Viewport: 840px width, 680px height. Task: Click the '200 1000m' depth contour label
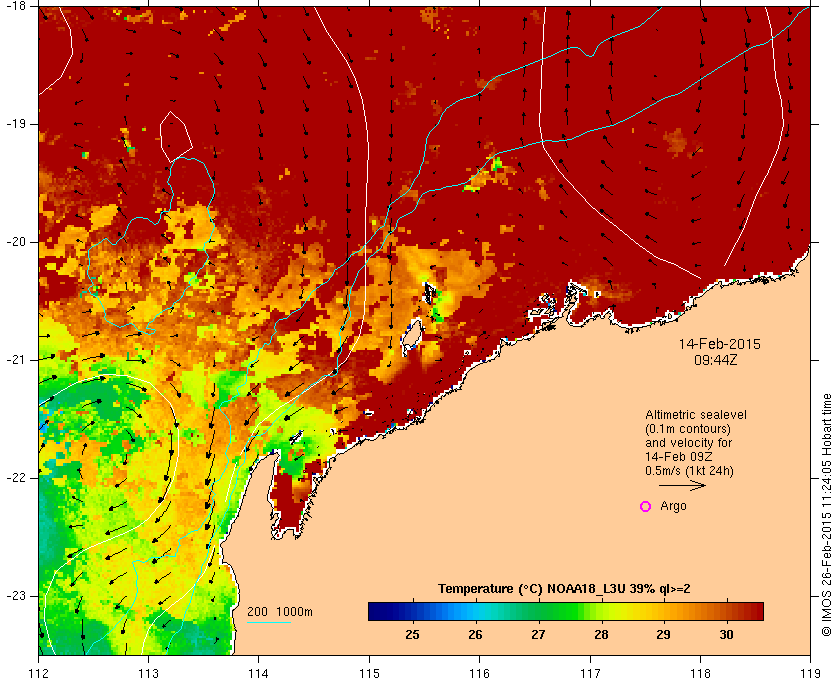pos(280,612)
